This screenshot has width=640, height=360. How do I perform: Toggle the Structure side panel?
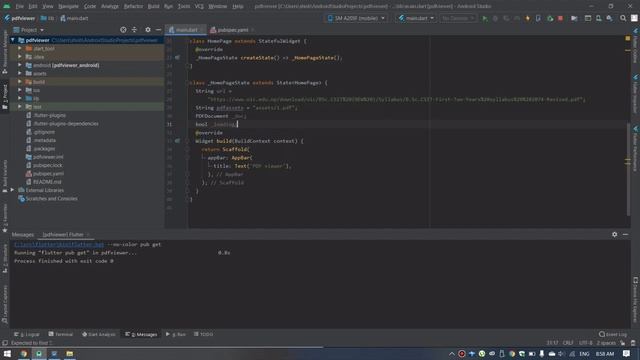point(5,258)
